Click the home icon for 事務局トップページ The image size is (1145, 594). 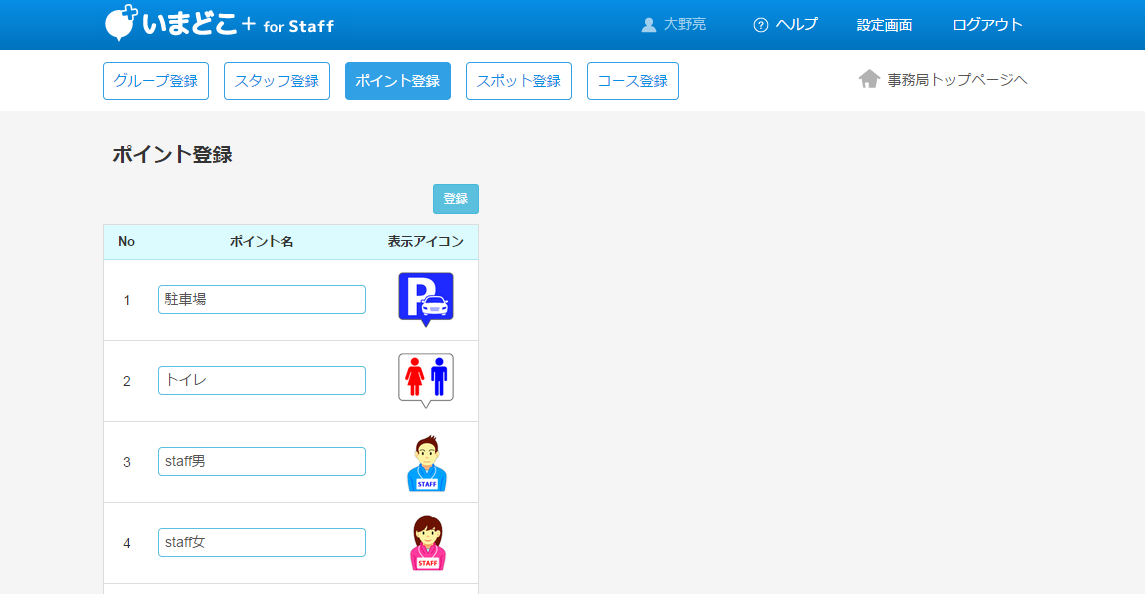coord(869,79)
